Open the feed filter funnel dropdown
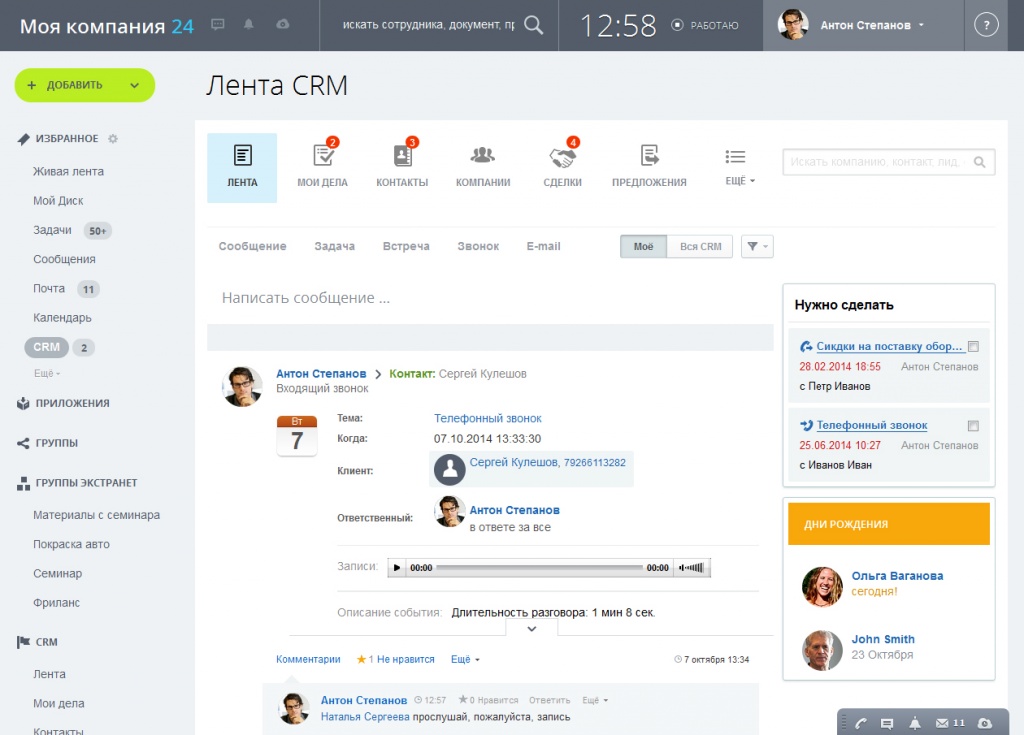The width and height of the screenshot is (1024, 735). 757,246
